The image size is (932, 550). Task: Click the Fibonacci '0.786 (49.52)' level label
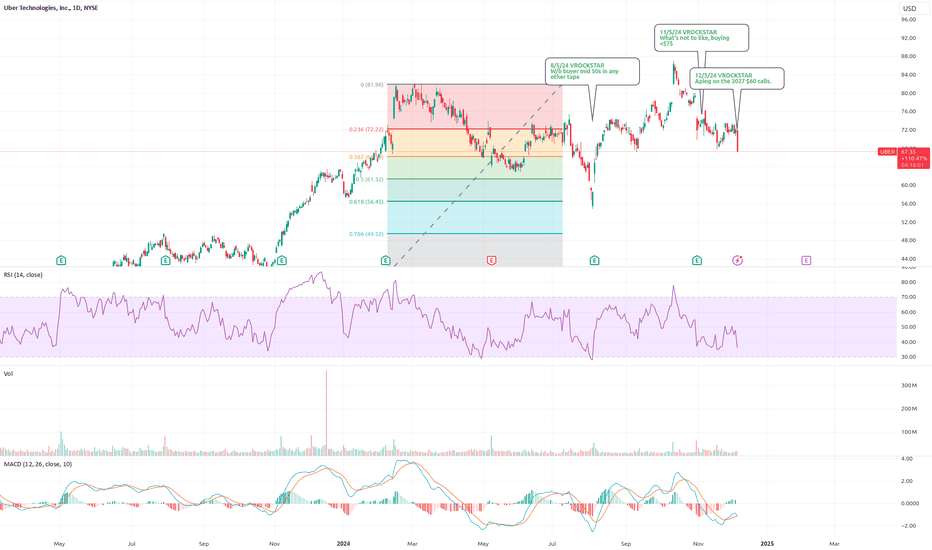366,234
